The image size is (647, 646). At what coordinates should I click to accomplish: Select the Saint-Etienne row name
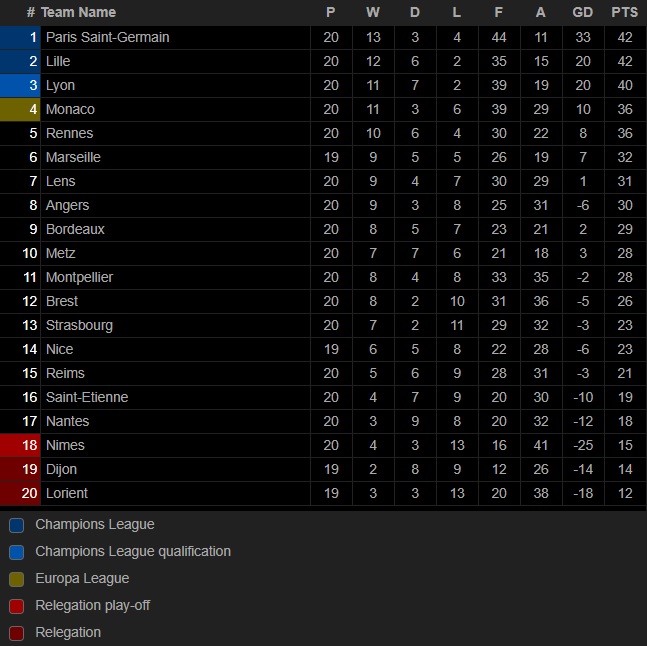[x=87, y=397]
